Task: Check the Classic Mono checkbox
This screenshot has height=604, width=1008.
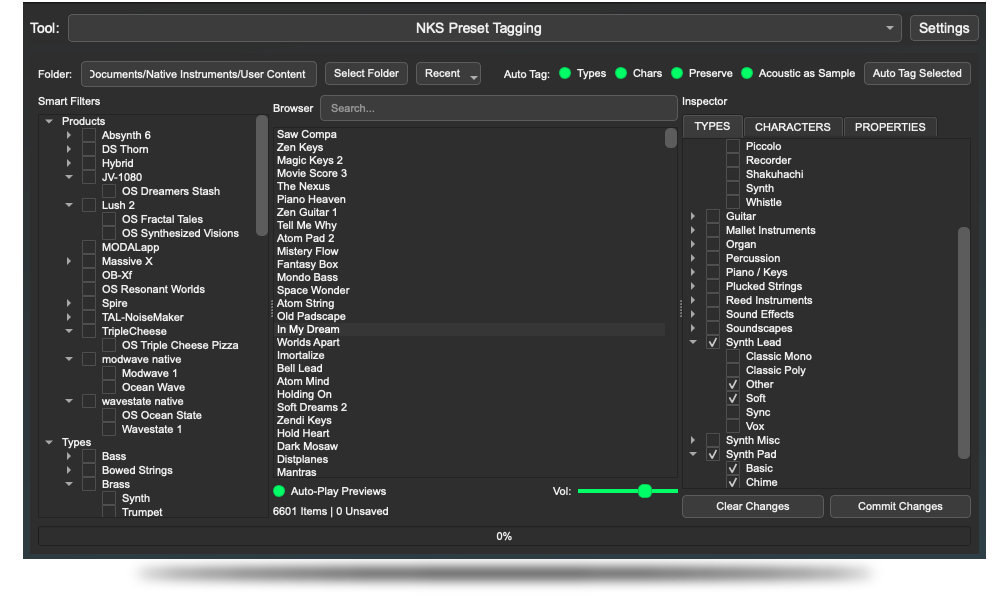Action: 733,356
